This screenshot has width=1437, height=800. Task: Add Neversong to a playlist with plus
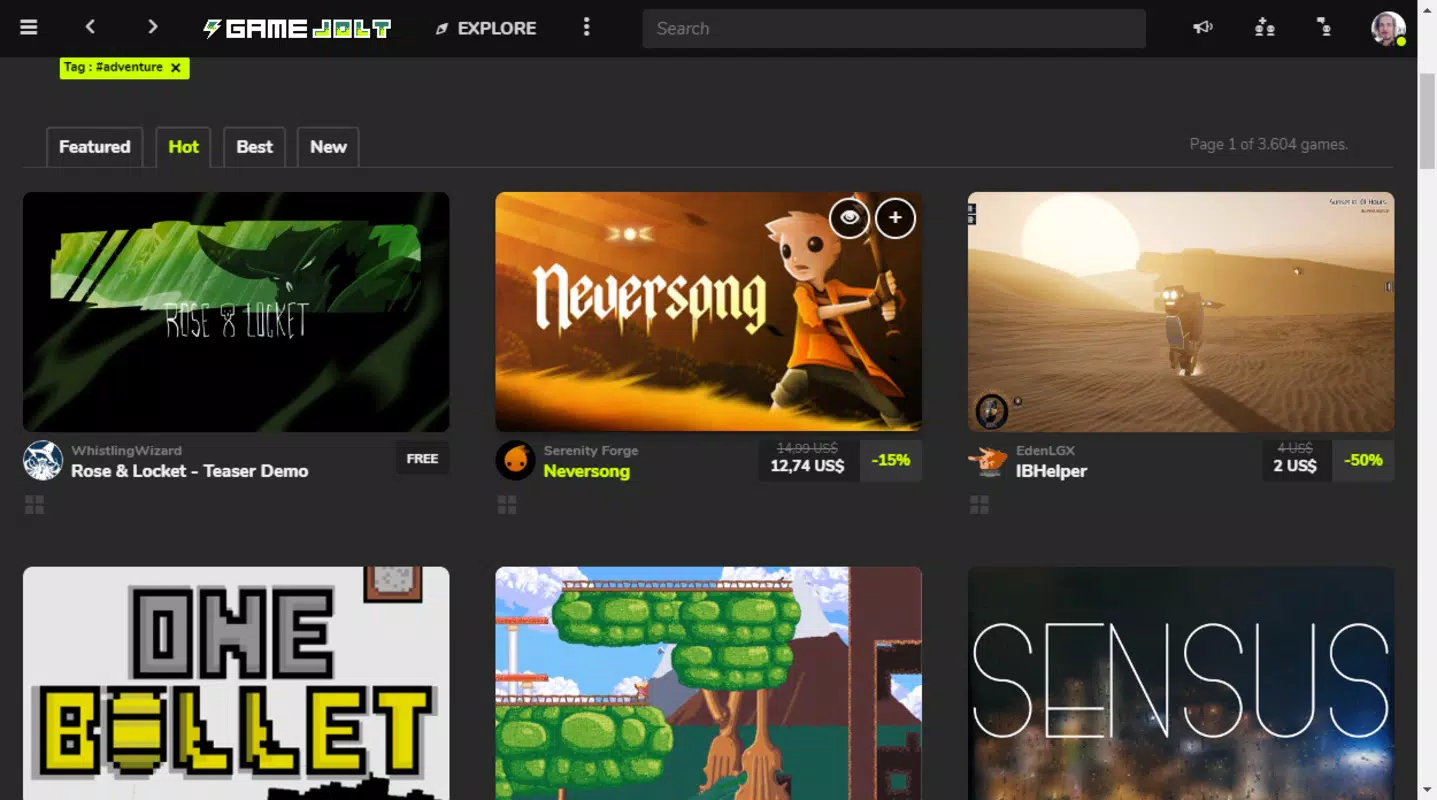pos(895,218)
